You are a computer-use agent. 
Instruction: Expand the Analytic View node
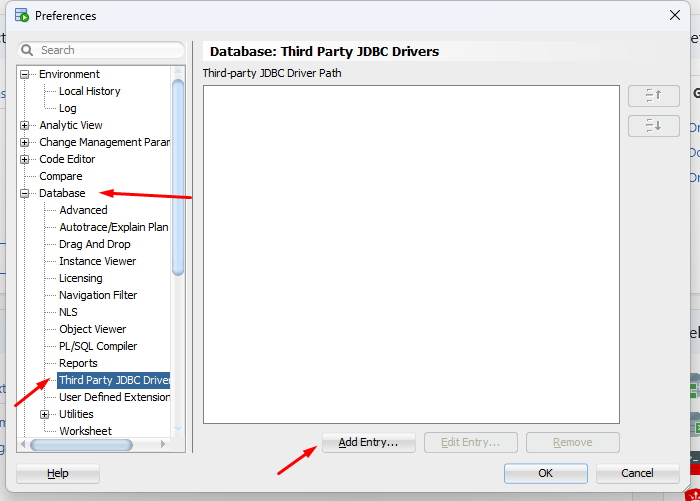(25, 125)
